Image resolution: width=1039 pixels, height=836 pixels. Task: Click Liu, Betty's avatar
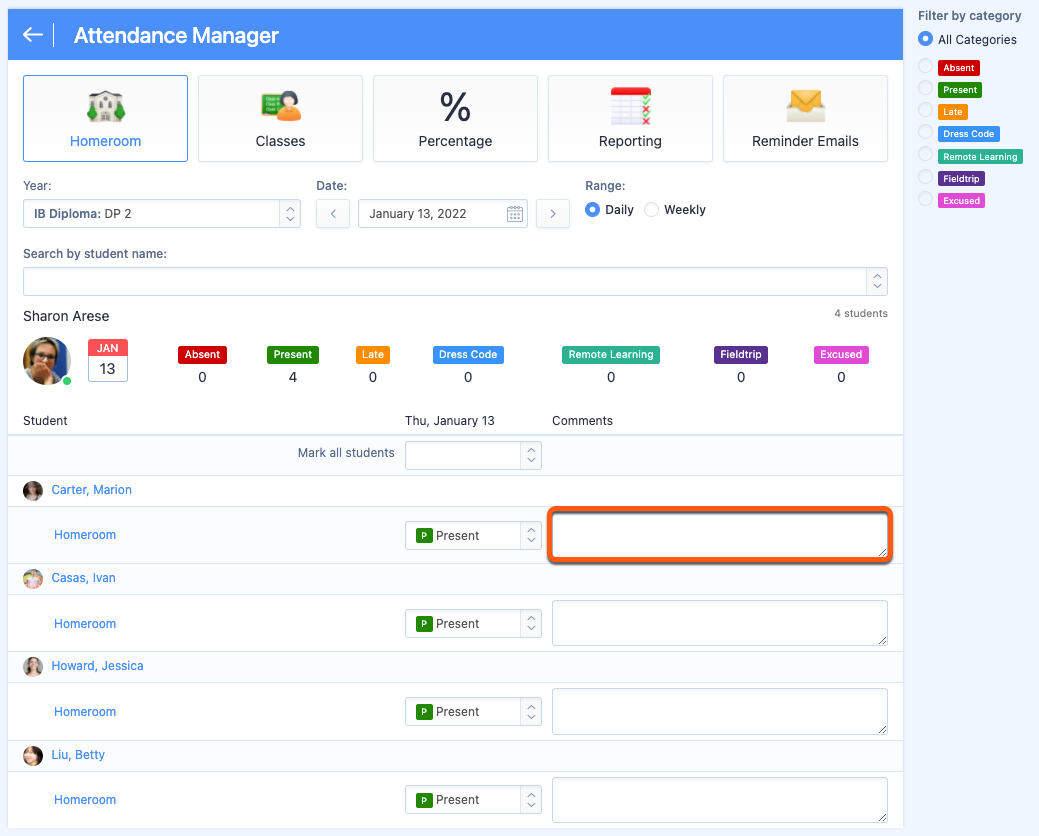coord(32,756)
